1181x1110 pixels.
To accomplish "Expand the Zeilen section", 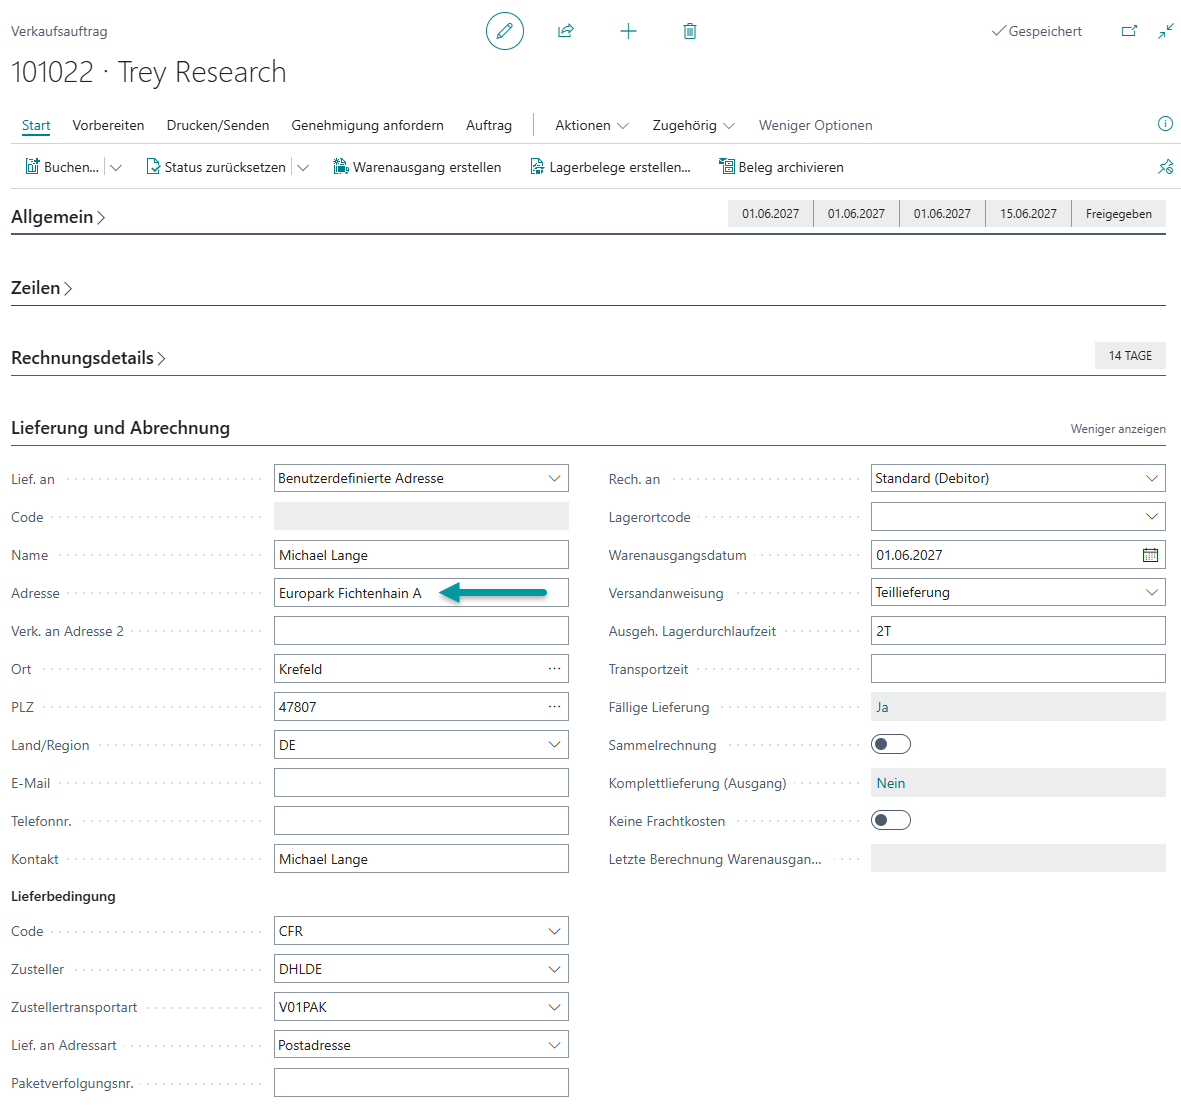I will pos(41,288).
